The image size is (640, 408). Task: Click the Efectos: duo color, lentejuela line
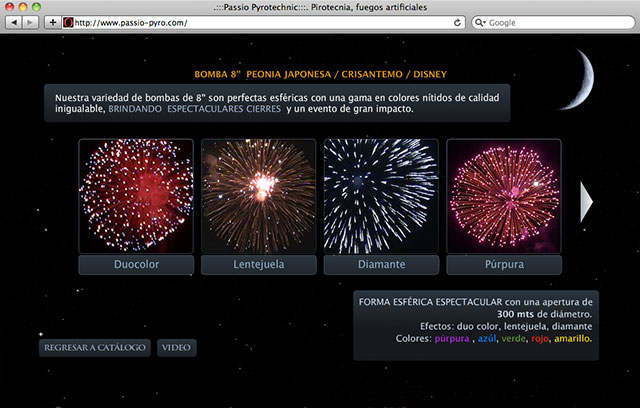506,326
